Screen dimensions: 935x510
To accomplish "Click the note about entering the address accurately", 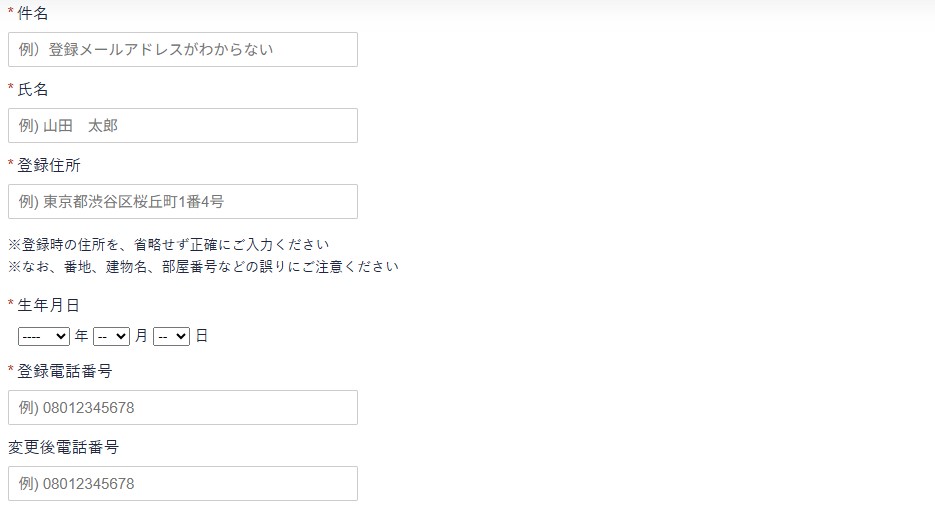I will [x=169, y=244].
